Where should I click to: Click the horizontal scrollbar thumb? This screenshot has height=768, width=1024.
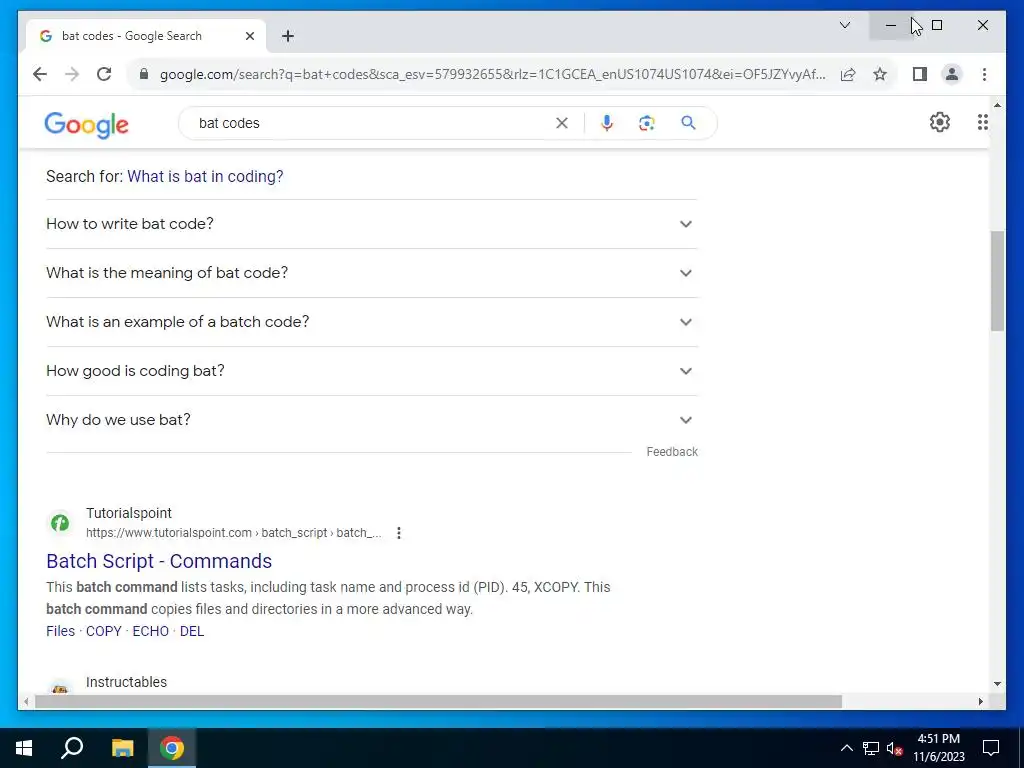[438, 702]
